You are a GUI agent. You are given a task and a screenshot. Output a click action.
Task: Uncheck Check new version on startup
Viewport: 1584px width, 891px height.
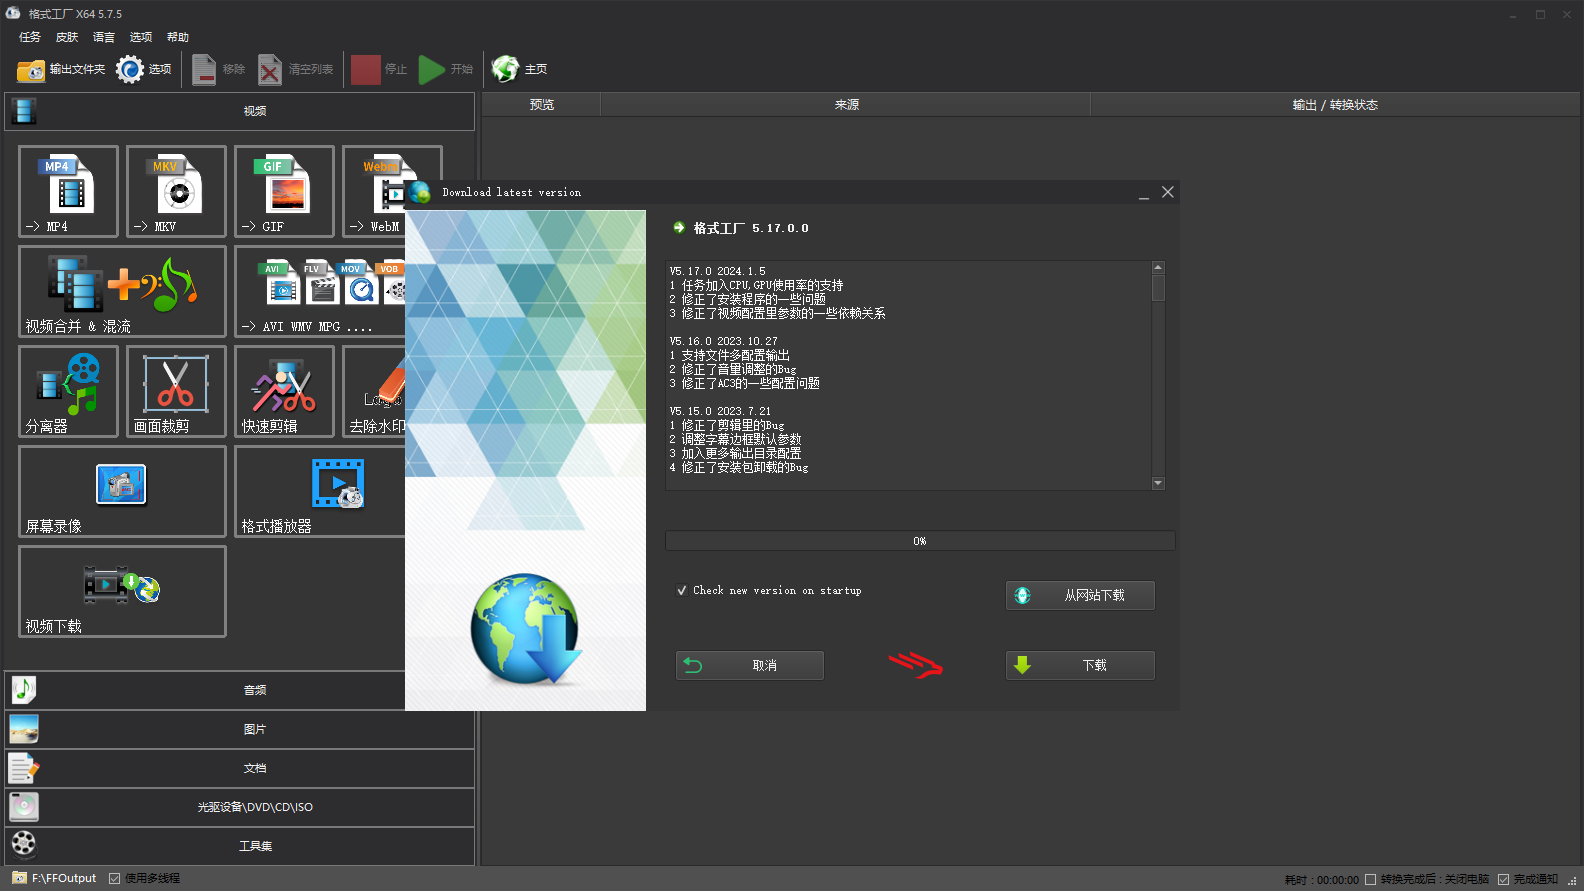pos(682,591)
